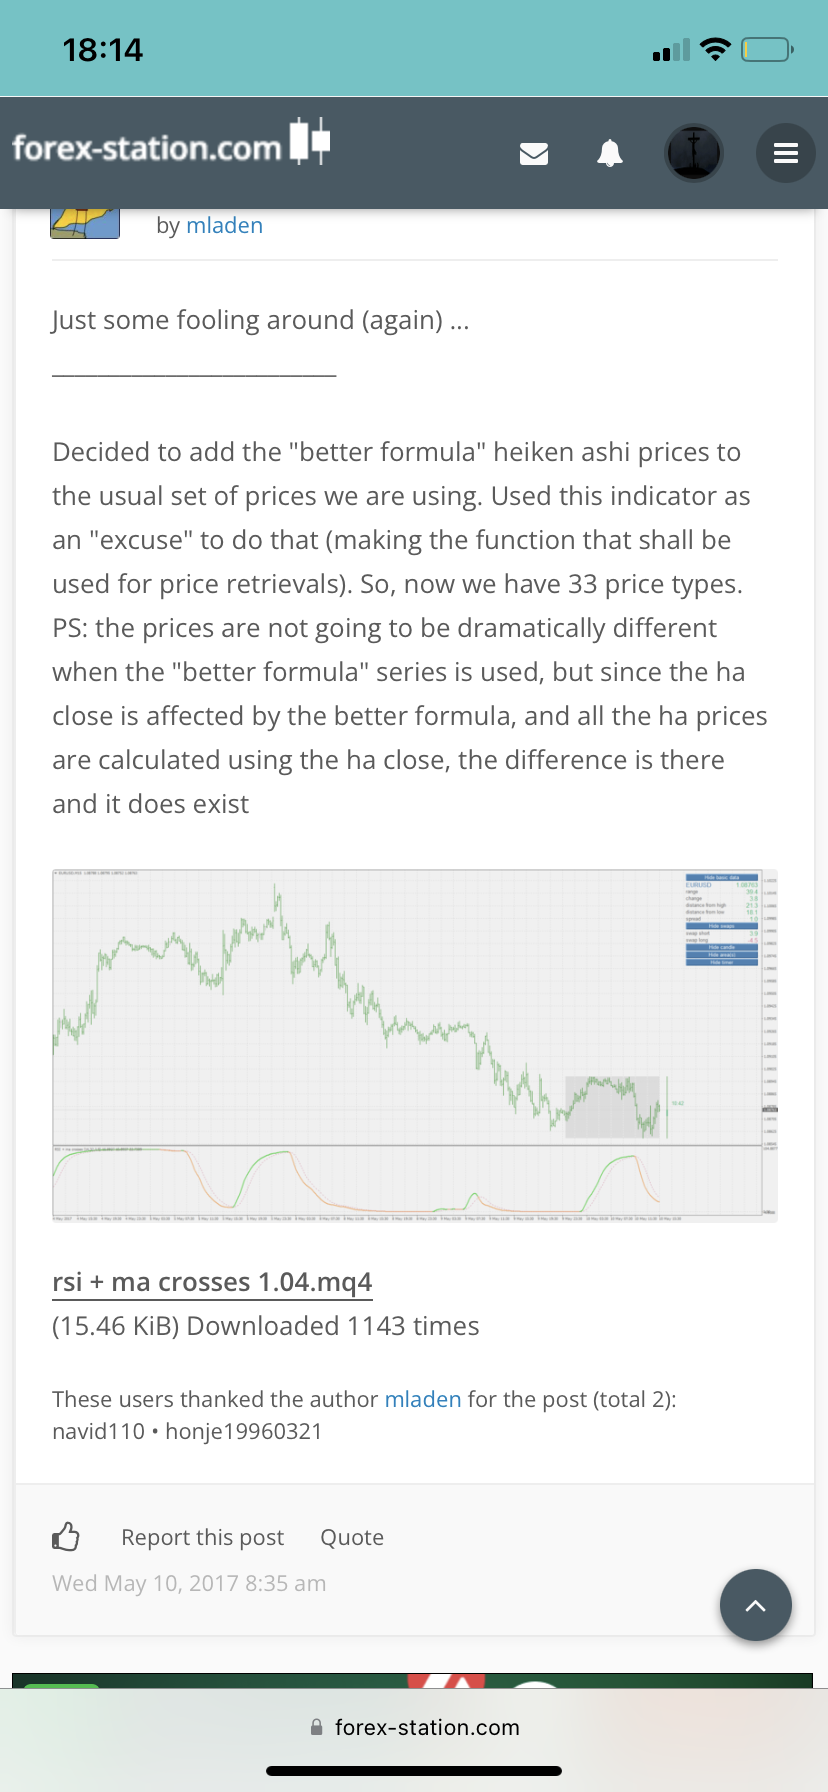Tap the advertisement banner at the bottom

point(412,1680)
